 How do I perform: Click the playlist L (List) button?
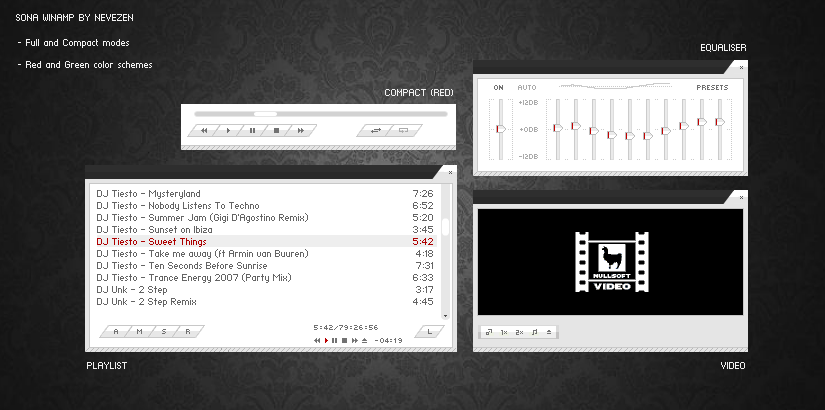(429, 332)
